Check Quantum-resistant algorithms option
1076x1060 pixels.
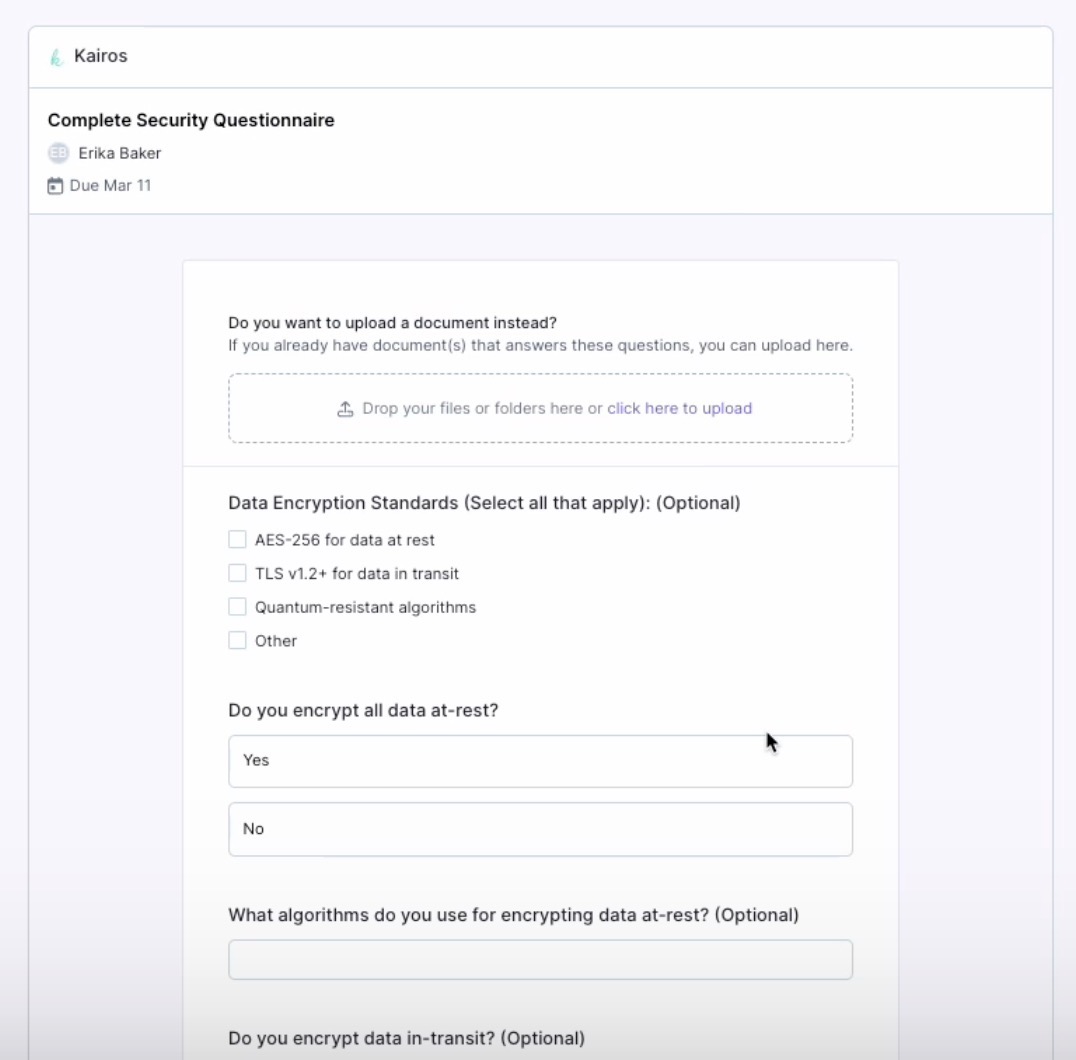point(237,606)
